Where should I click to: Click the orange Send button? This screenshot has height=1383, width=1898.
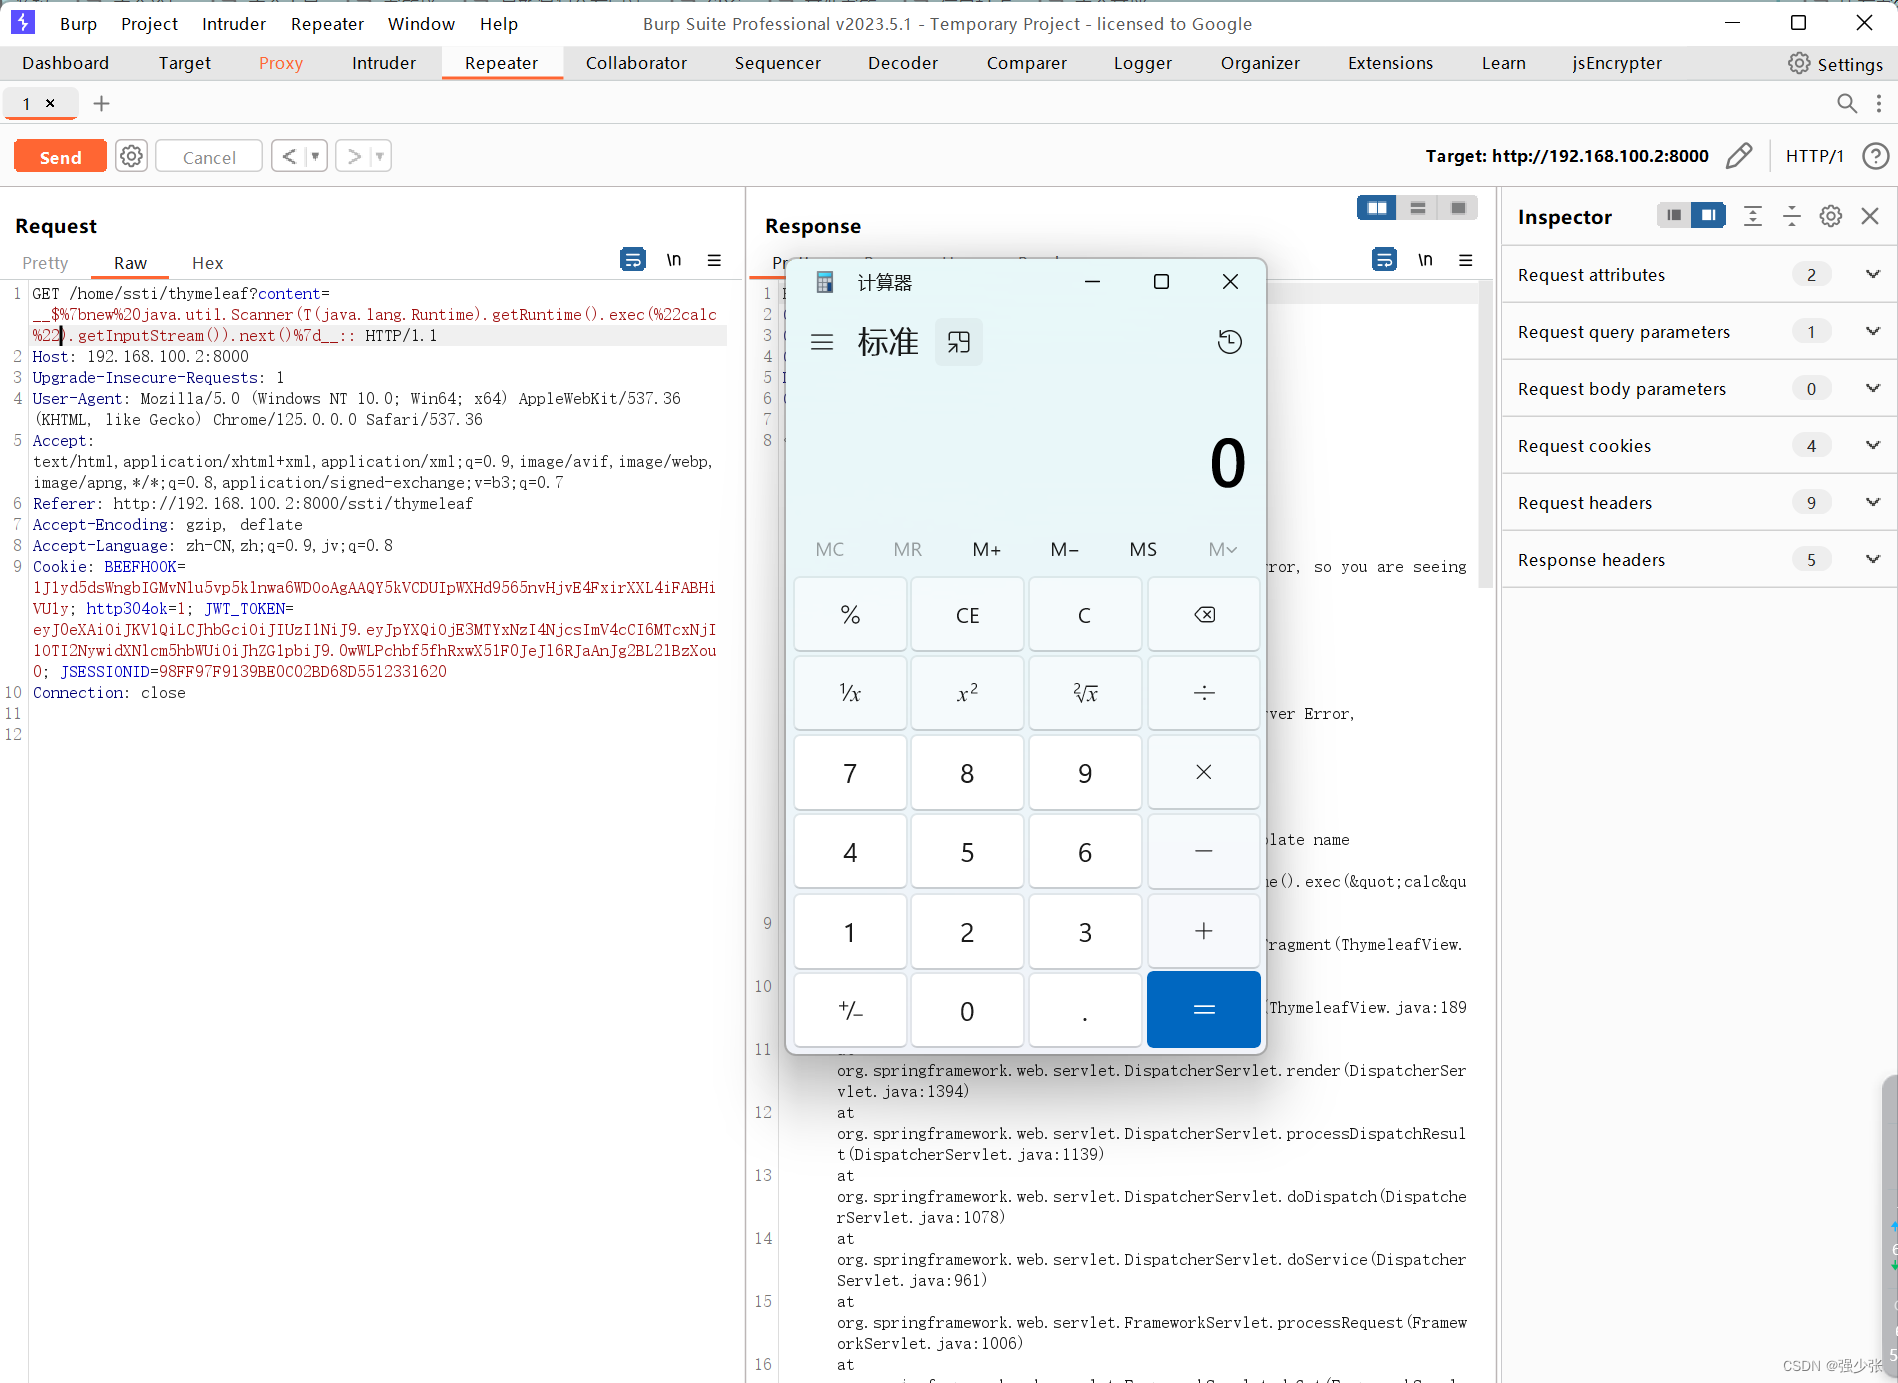point(60,156)
